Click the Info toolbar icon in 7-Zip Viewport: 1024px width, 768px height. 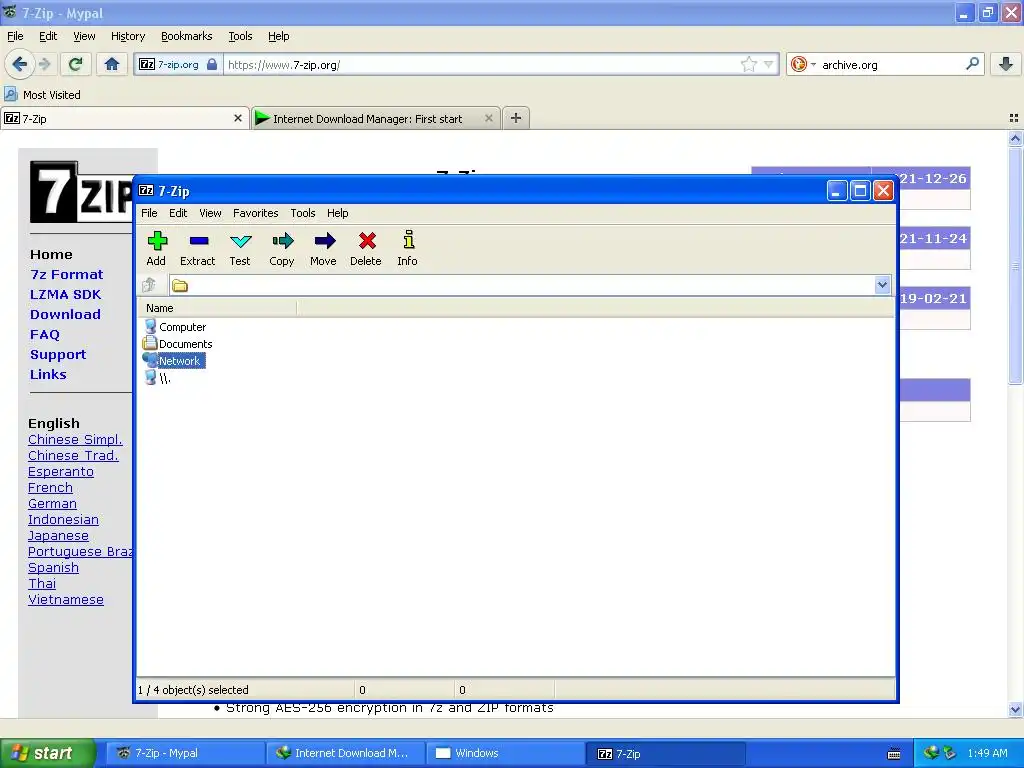(408, 248)
